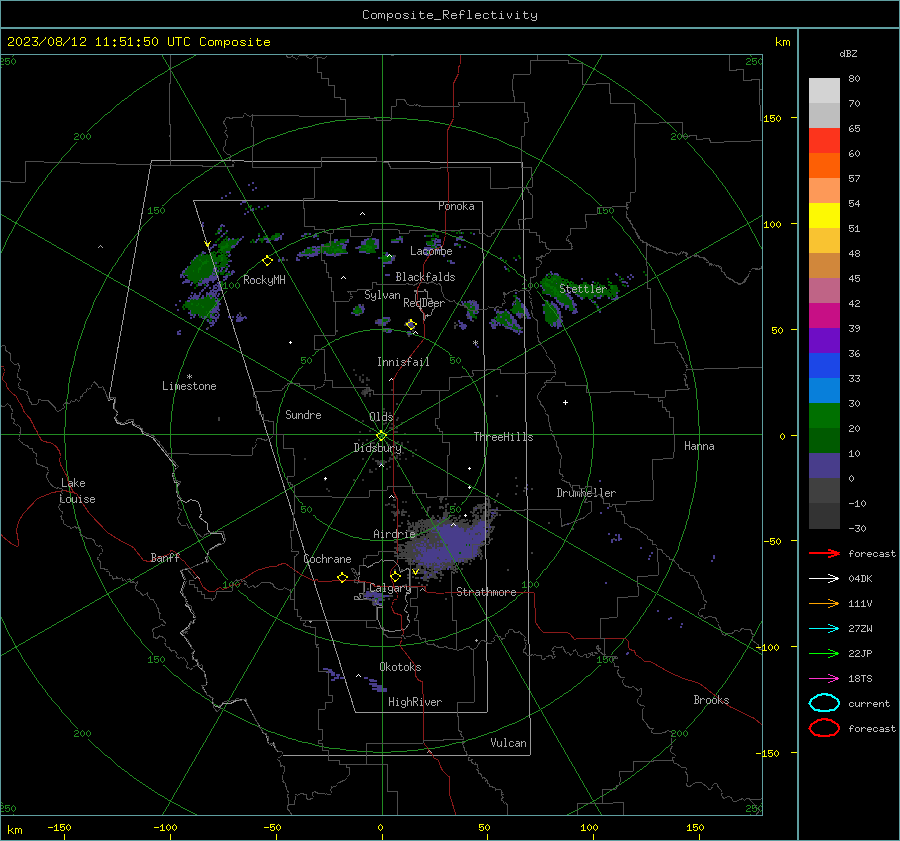
Task: Select the purple 39 dBZ legend swatch
Action: coord(824,340)
